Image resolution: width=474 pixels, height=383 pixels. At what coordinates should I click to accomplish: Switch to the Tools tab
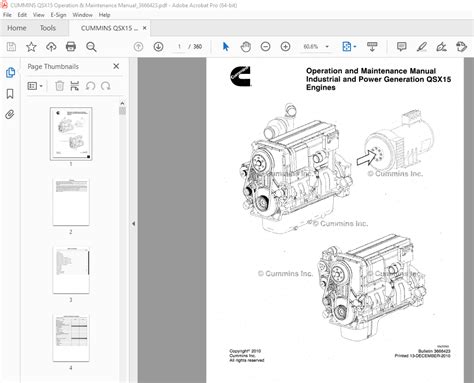(x=48, y=28)
